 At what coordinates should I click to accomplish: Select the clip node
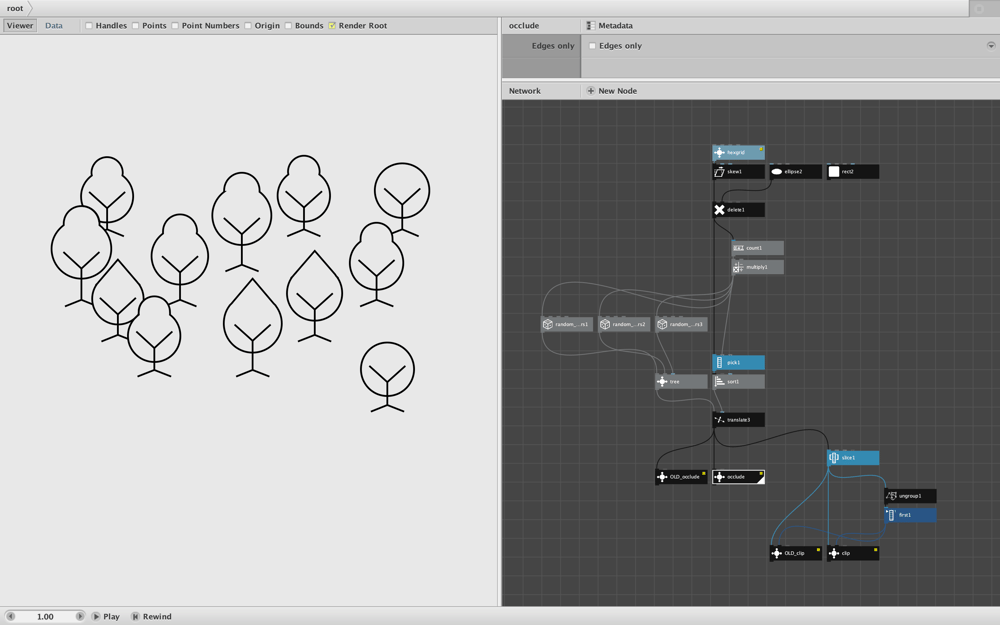853,553
